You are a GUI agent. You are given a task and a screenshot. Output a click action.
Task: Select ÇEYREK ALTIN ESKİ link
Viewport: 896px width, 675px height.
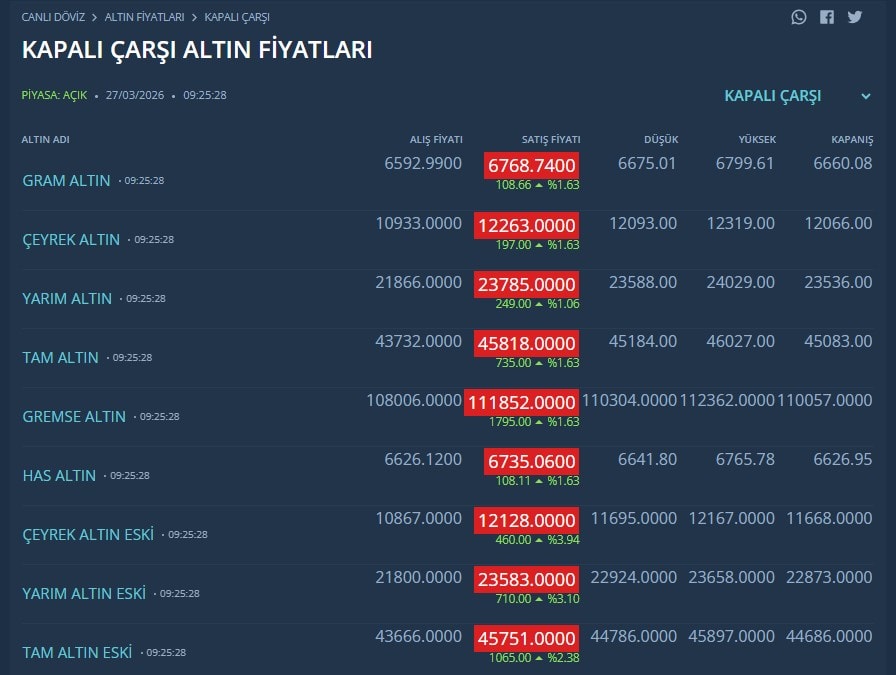(88, 535)
